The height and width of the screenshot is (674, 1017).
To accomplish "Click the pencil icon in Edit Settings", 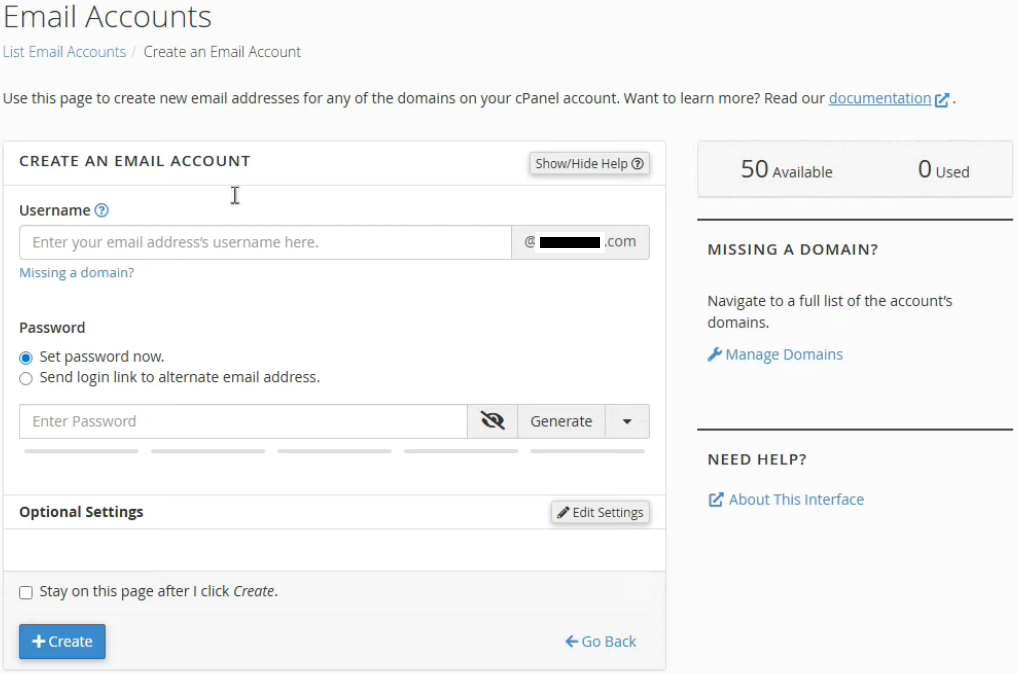I will 563,512.
